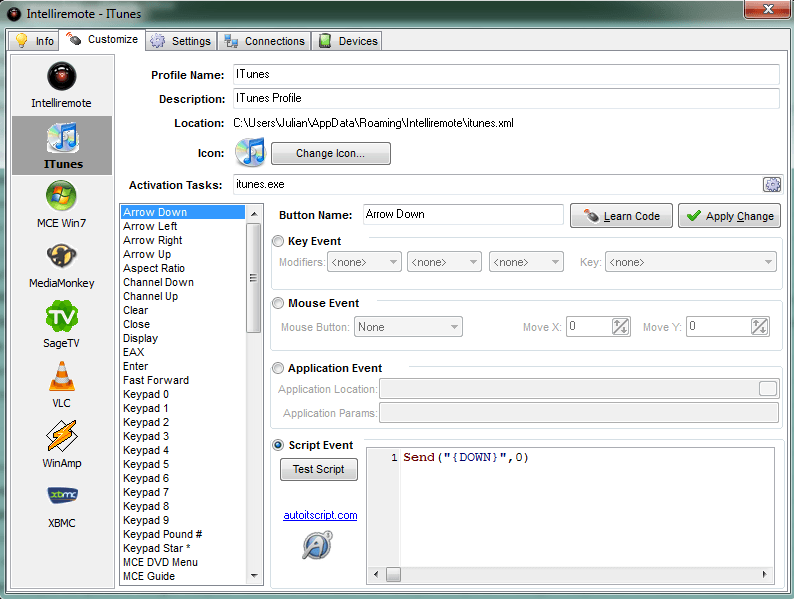Click the Application Location browse button
This screenshot has width=794, height=599.
[768, 389]
